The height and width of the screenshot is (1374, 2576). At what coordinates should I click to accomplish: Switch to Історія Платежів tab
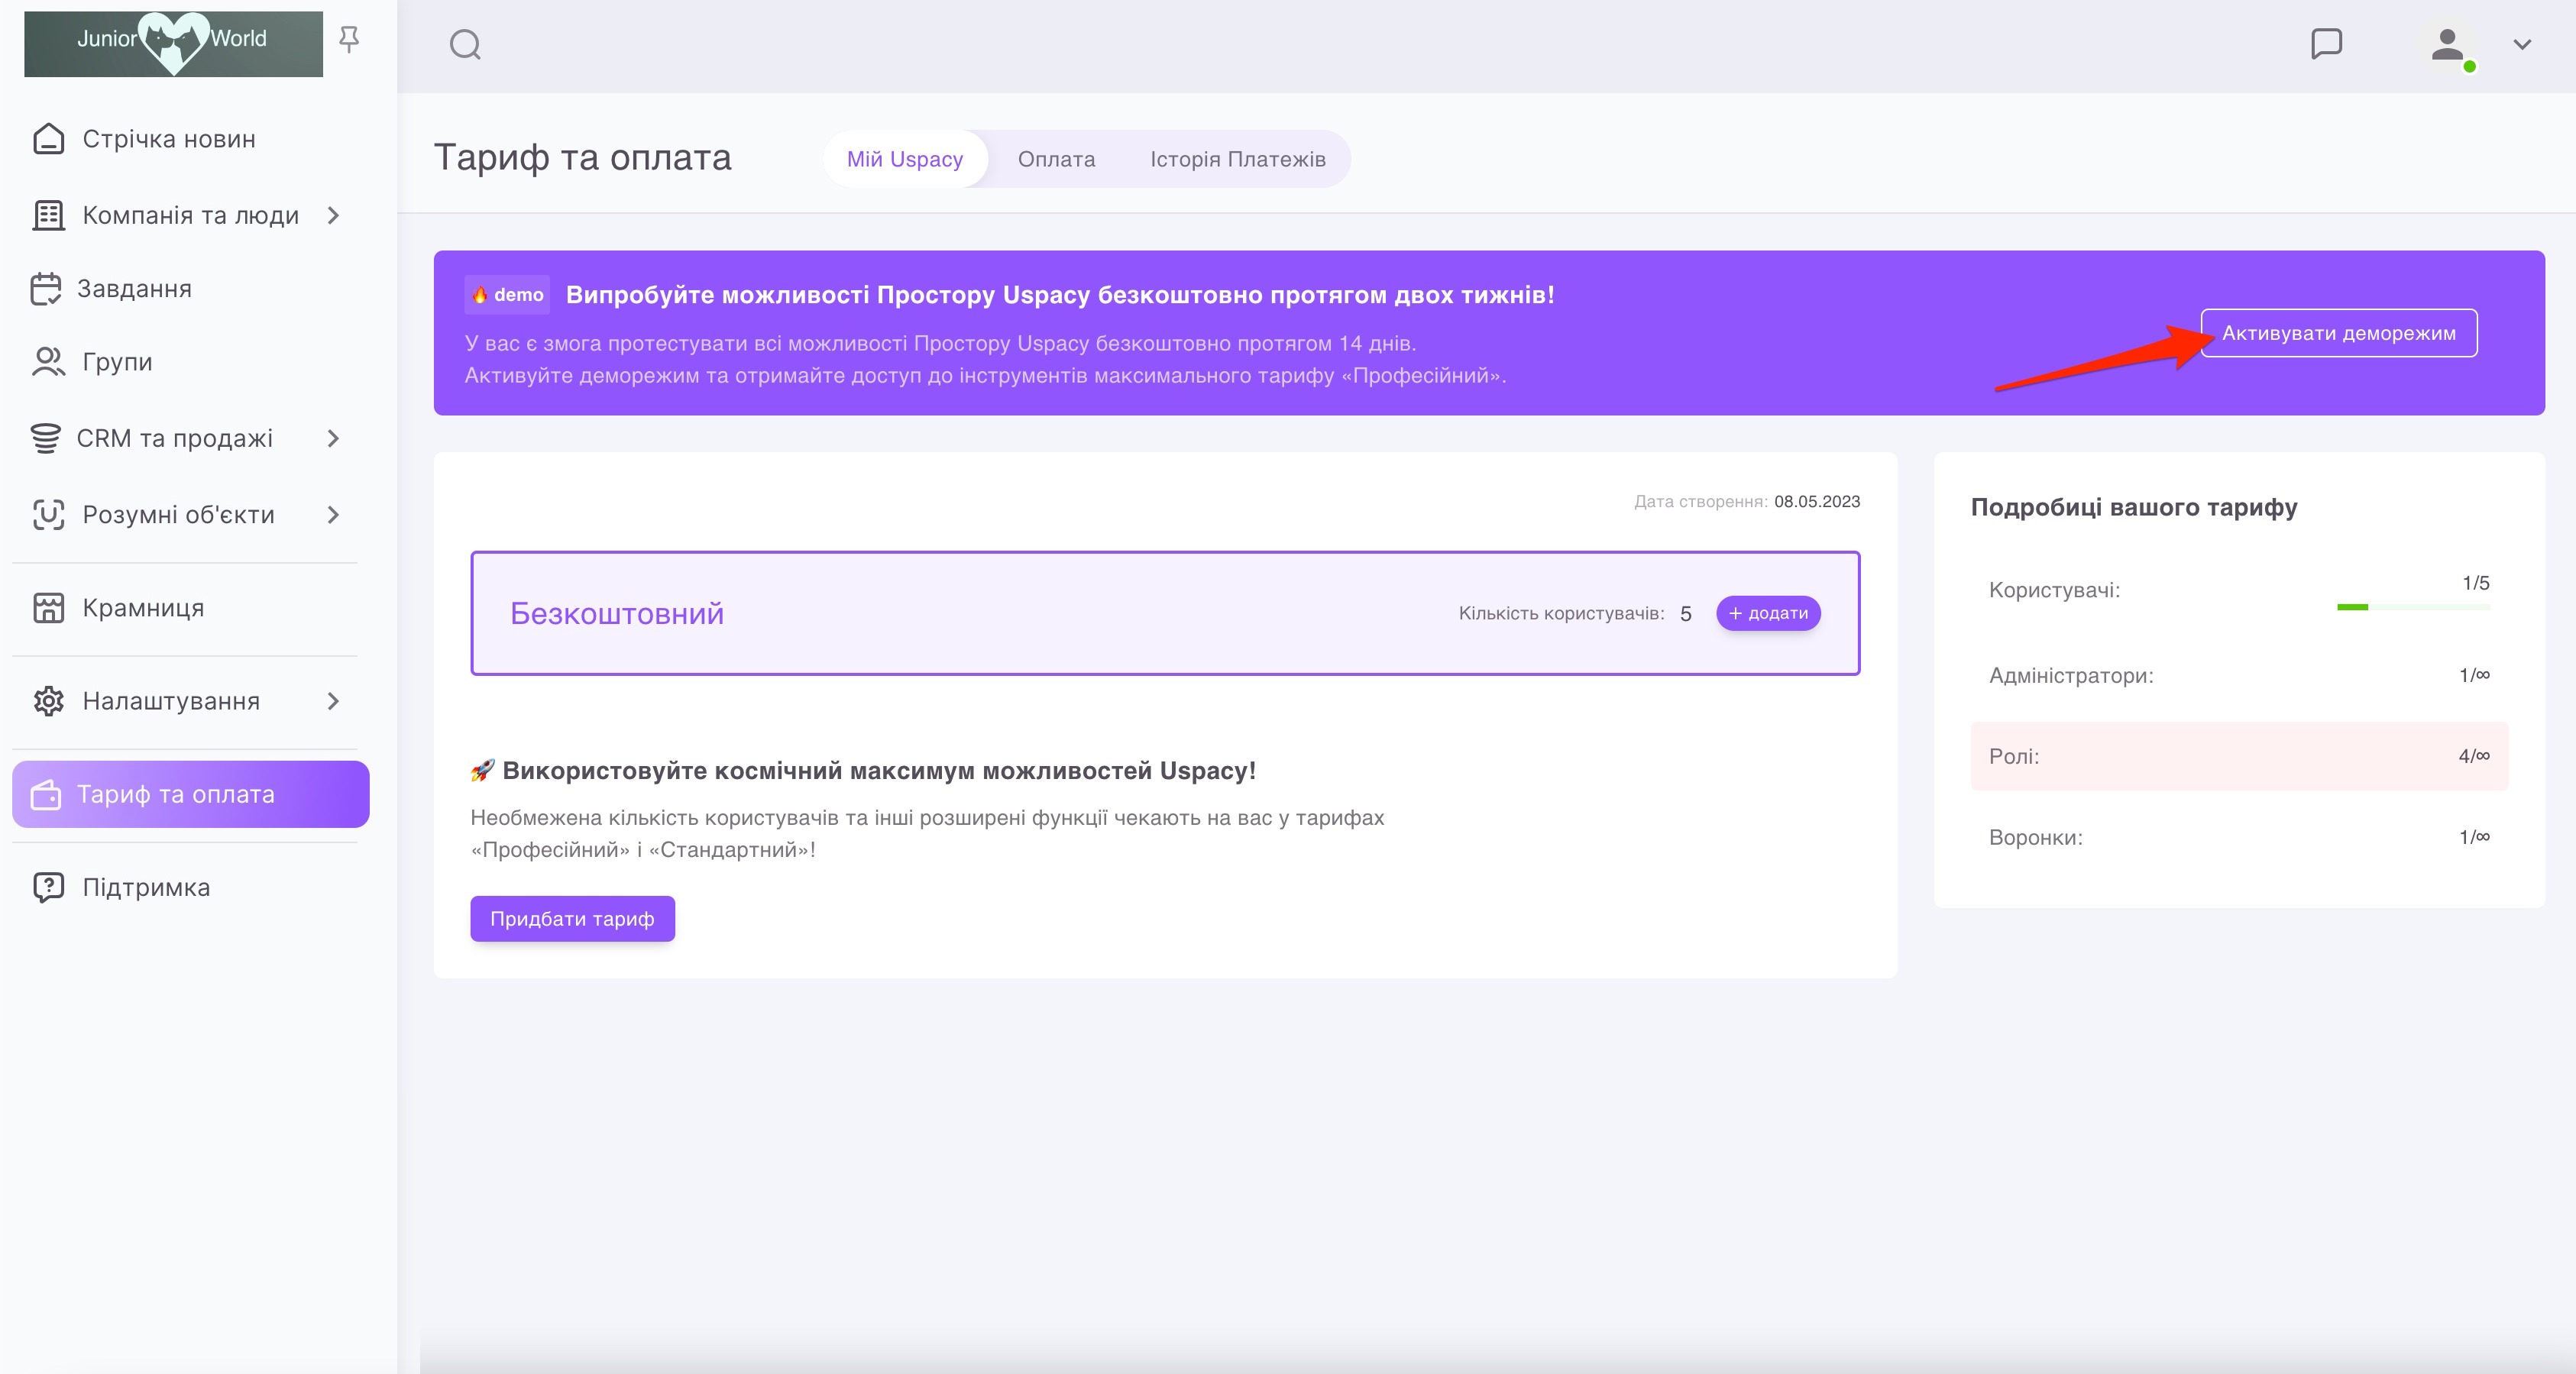(x=1237, y=159)
